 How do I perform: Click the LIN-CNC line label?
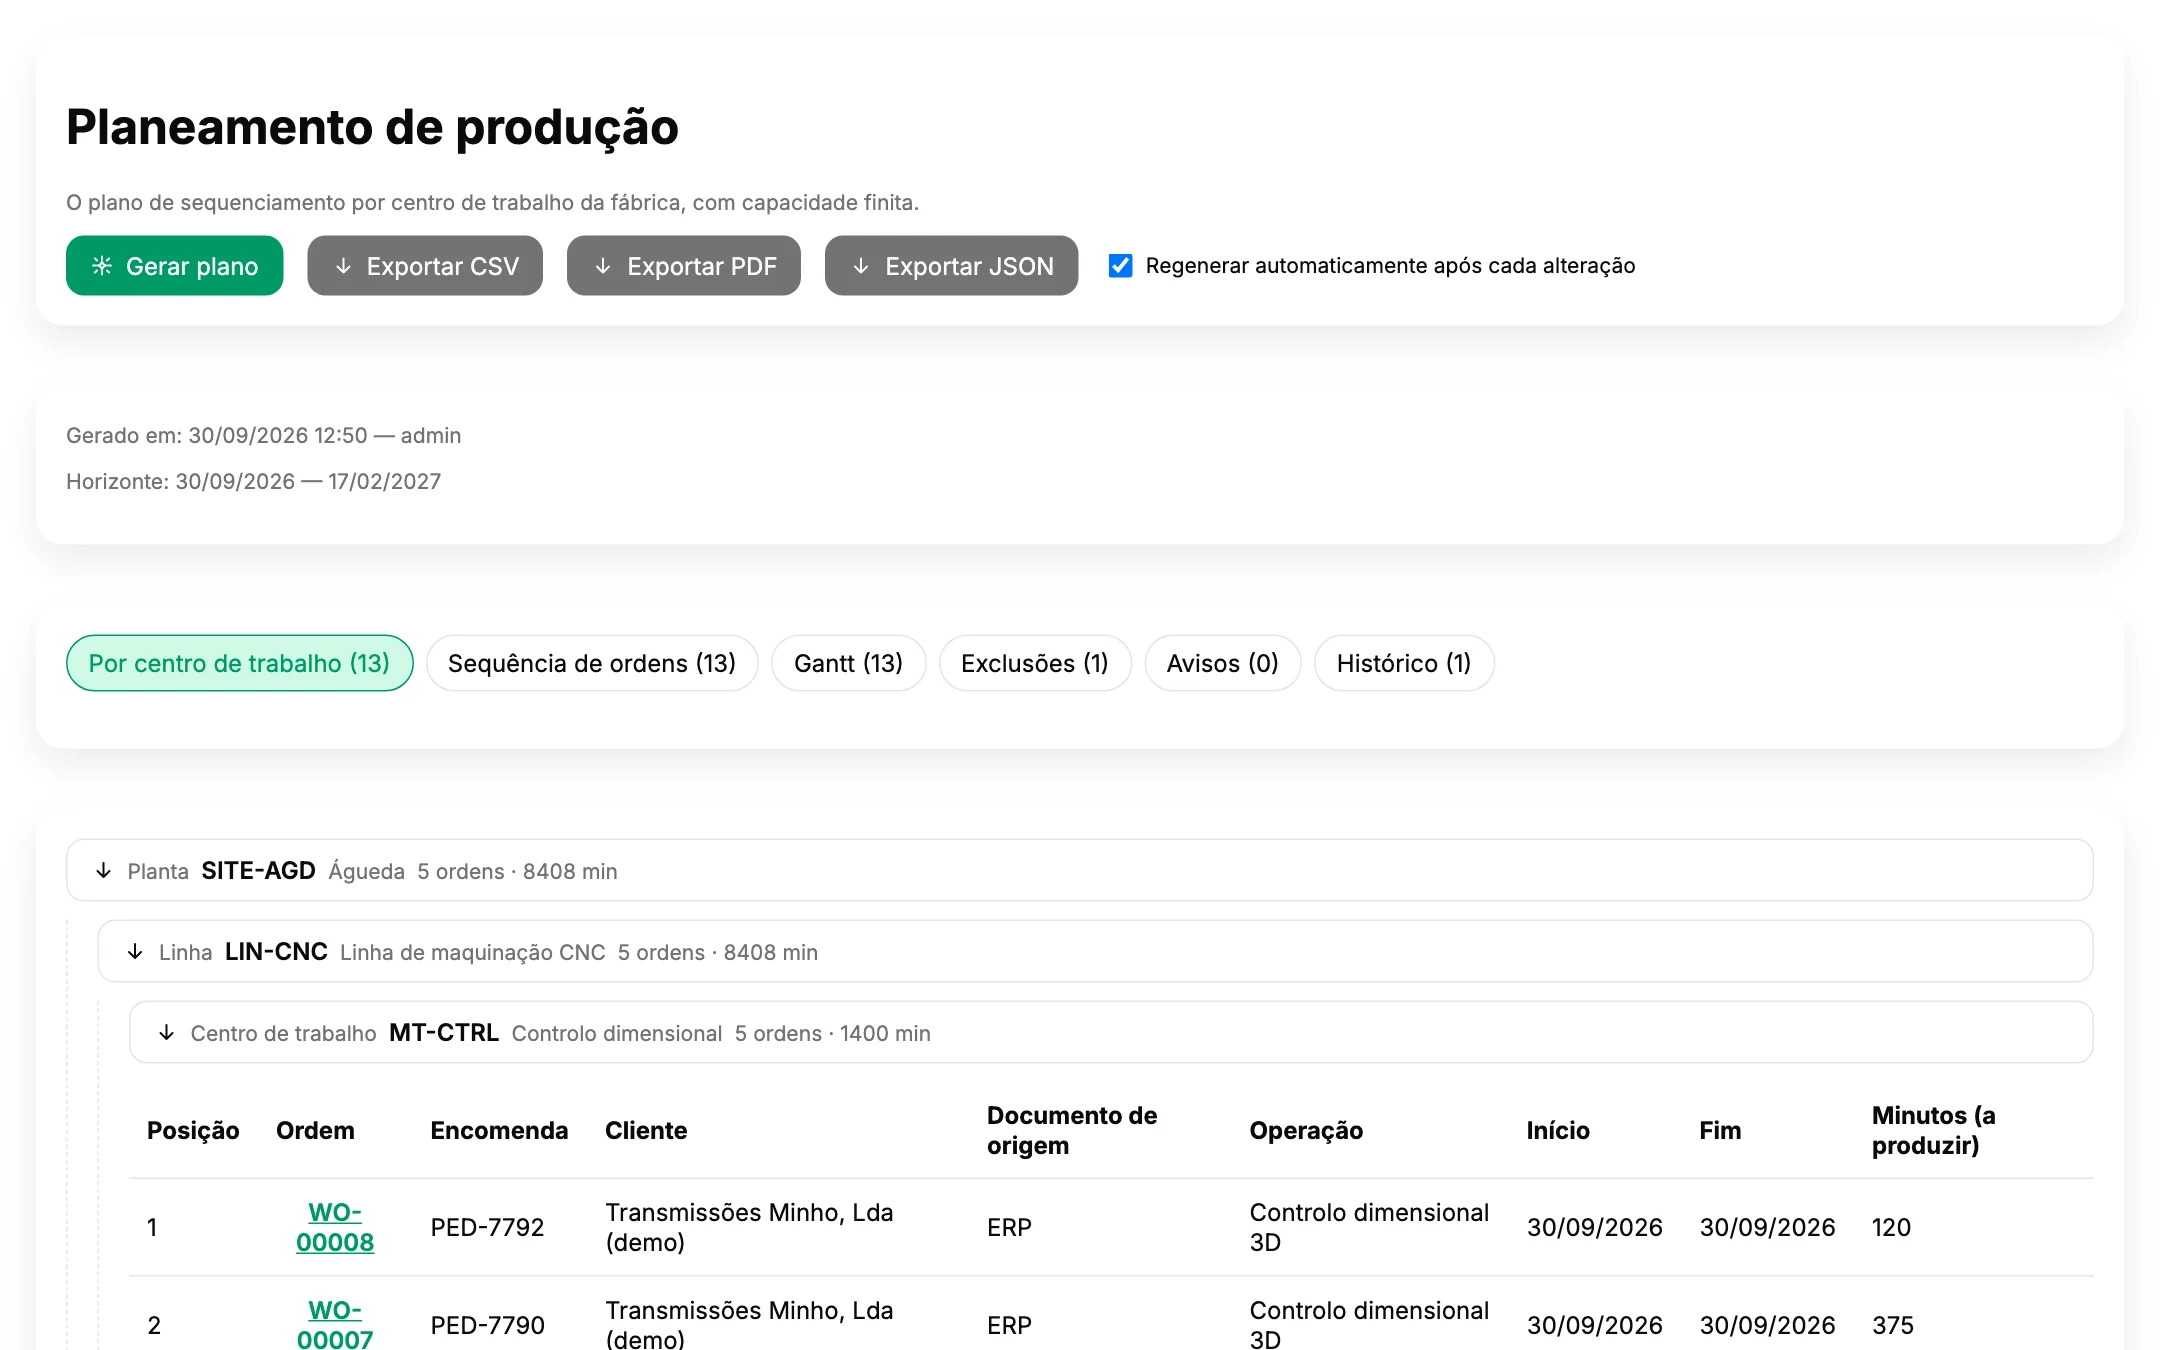tap(276, 952)
